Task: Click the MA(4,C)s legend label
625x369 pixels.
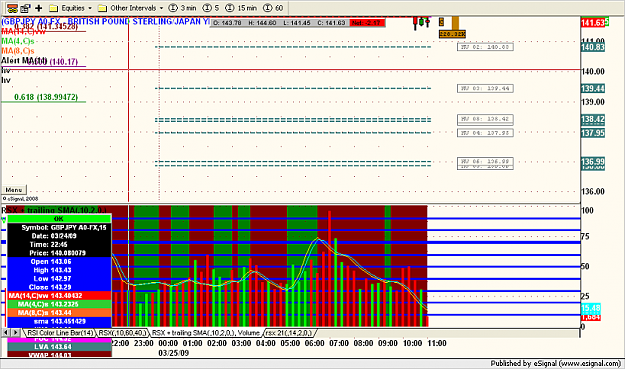Action: pyautogui.click(x=18, y=41)
